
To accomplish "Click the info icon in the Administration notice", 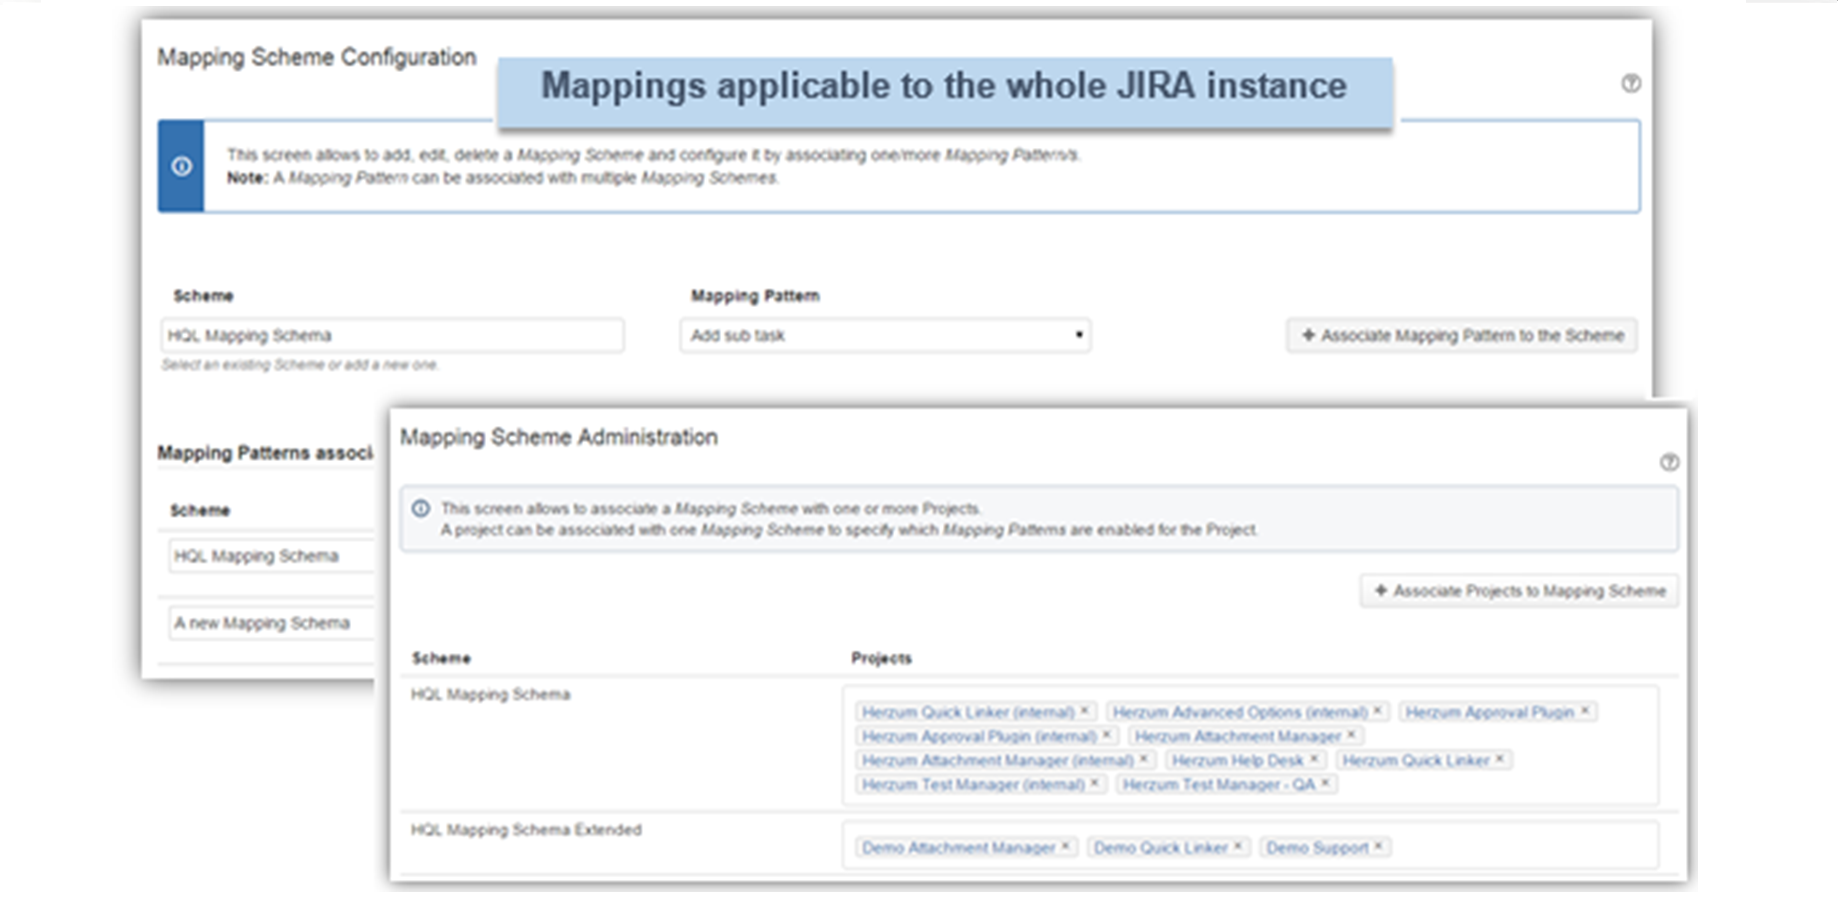I will coord(421,508).
